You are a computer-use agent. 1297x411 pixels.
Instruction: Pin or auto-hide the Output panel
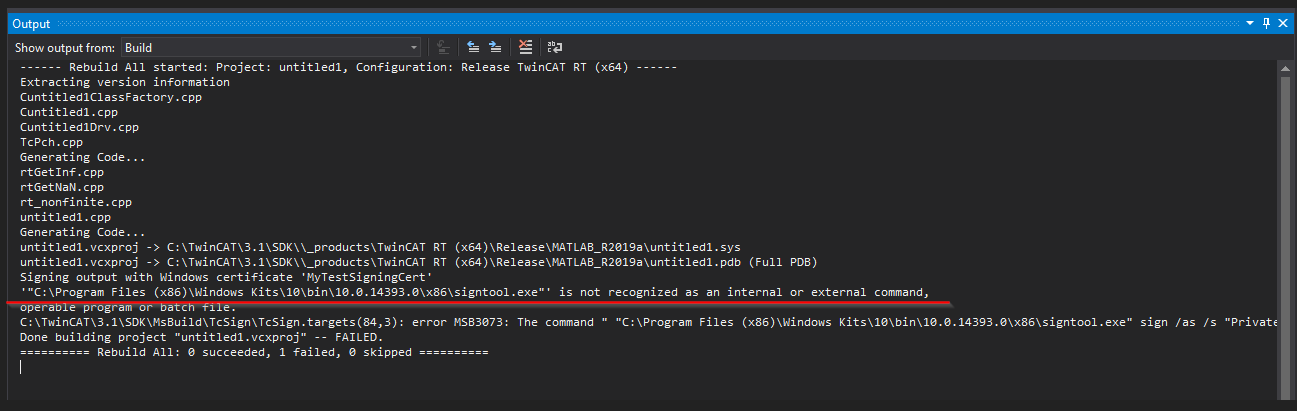(1267, 22)
